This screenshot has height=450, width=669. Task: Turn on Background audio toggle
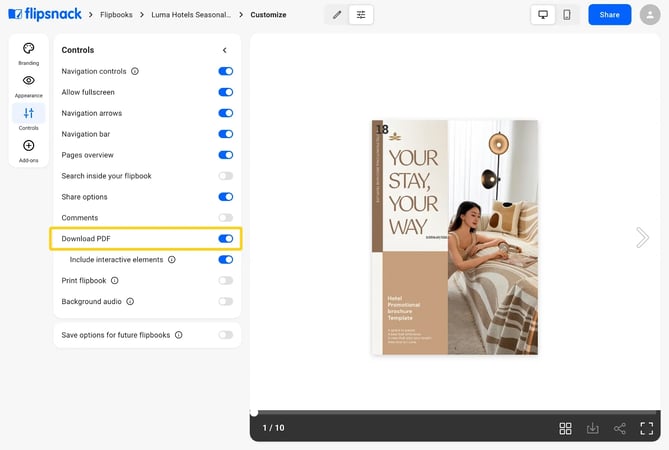[x=226, y=301]
